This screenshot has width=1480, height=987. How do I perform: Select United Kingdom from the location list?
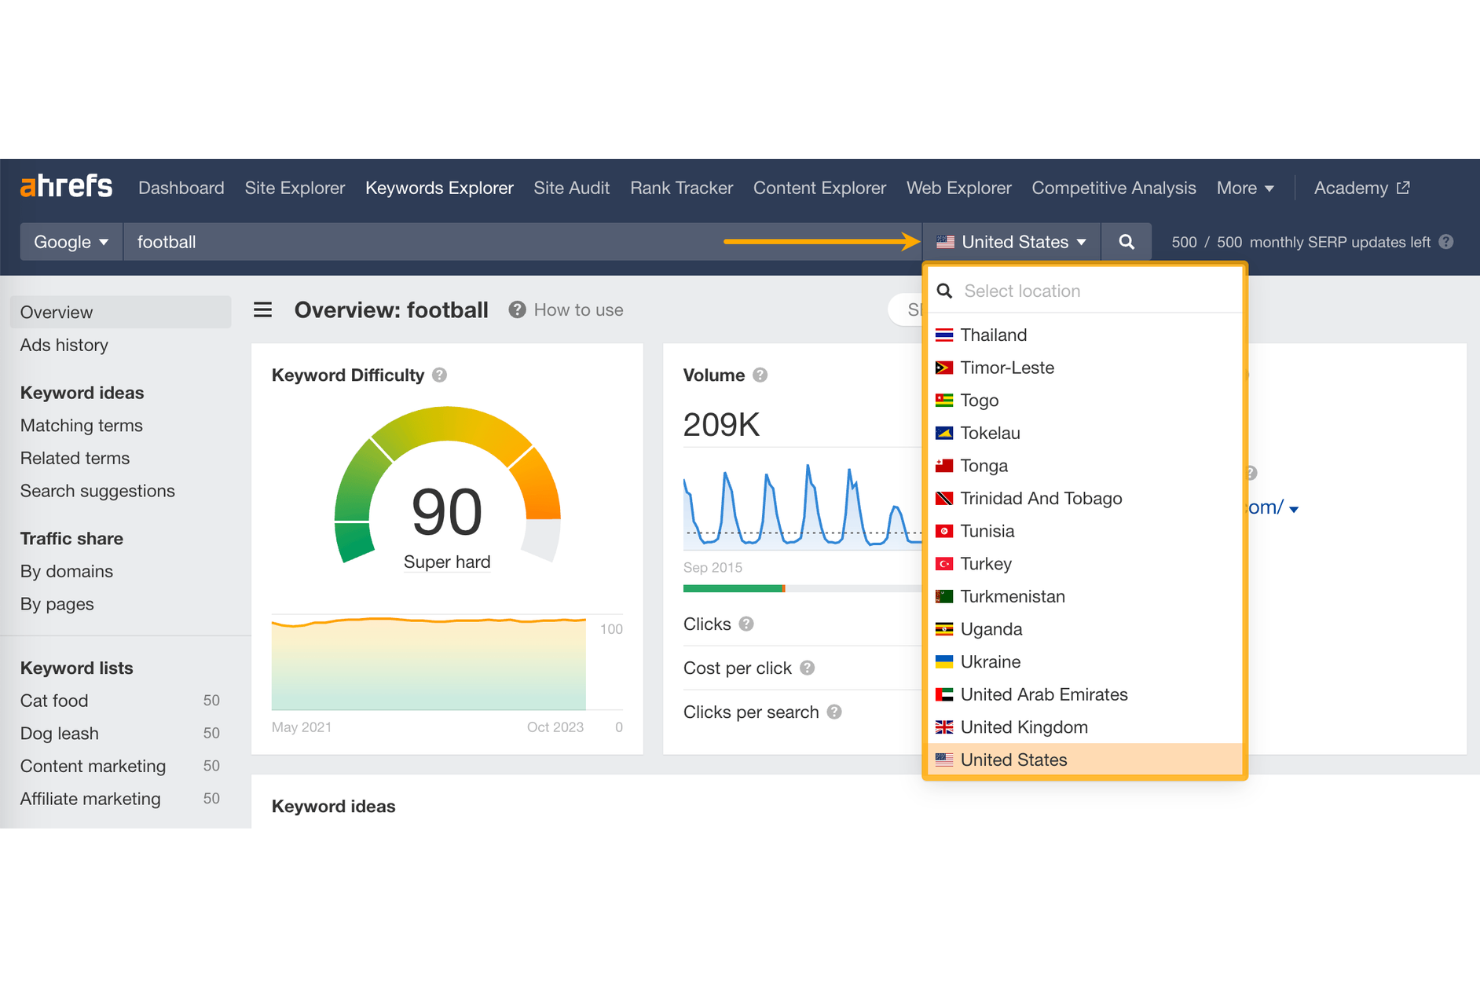pyautogui.click(x=1024, y=727)
